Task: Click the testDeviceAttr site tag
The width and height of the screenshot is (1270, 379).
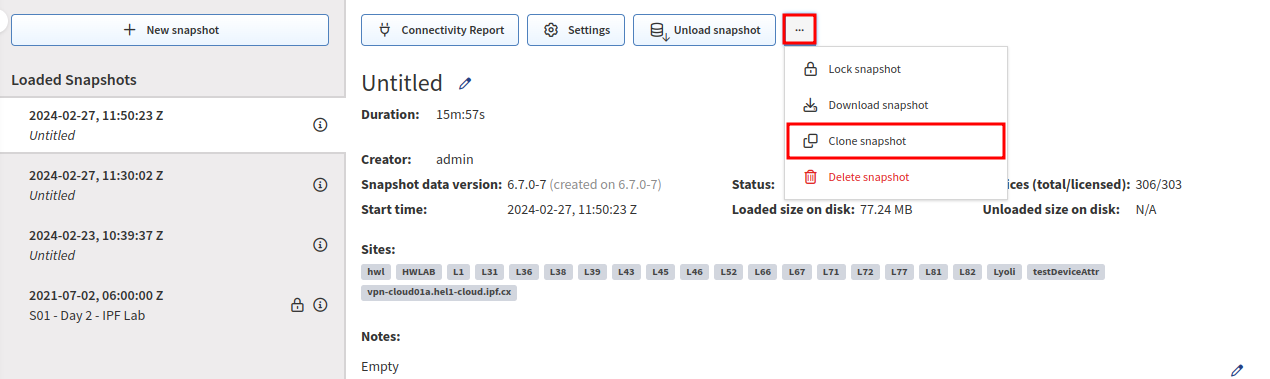Action: click(x=1066, y=272)
